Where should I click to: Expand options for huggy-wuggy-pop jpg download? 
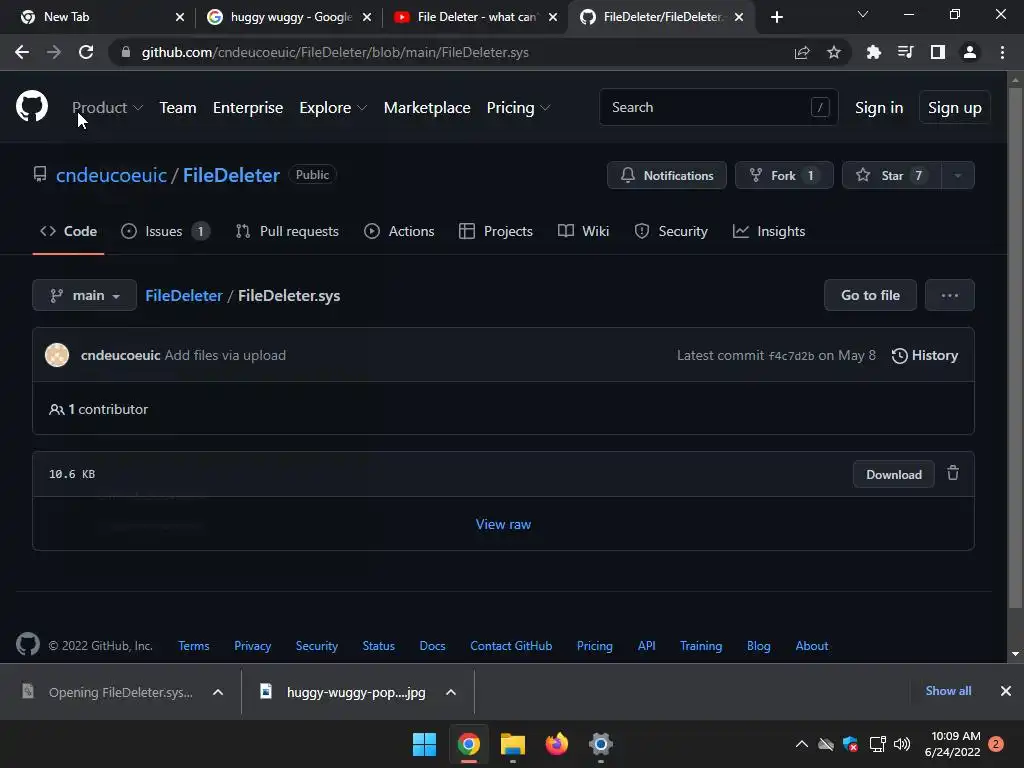(451, 692)
